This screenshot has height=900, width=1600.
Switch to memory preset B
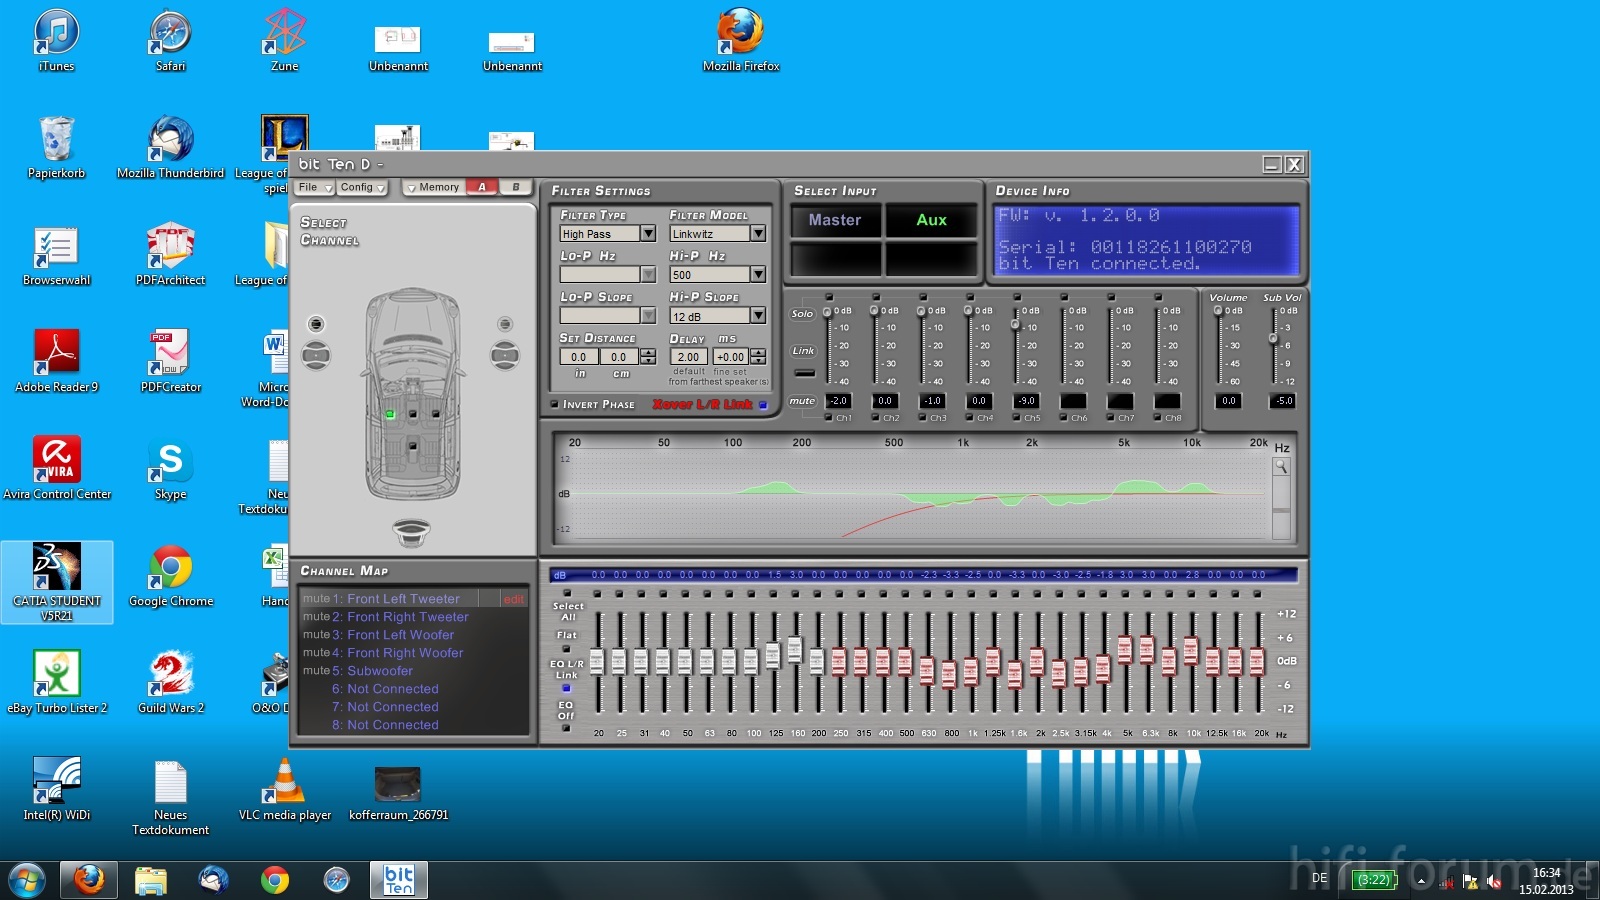tap(516, 187)
